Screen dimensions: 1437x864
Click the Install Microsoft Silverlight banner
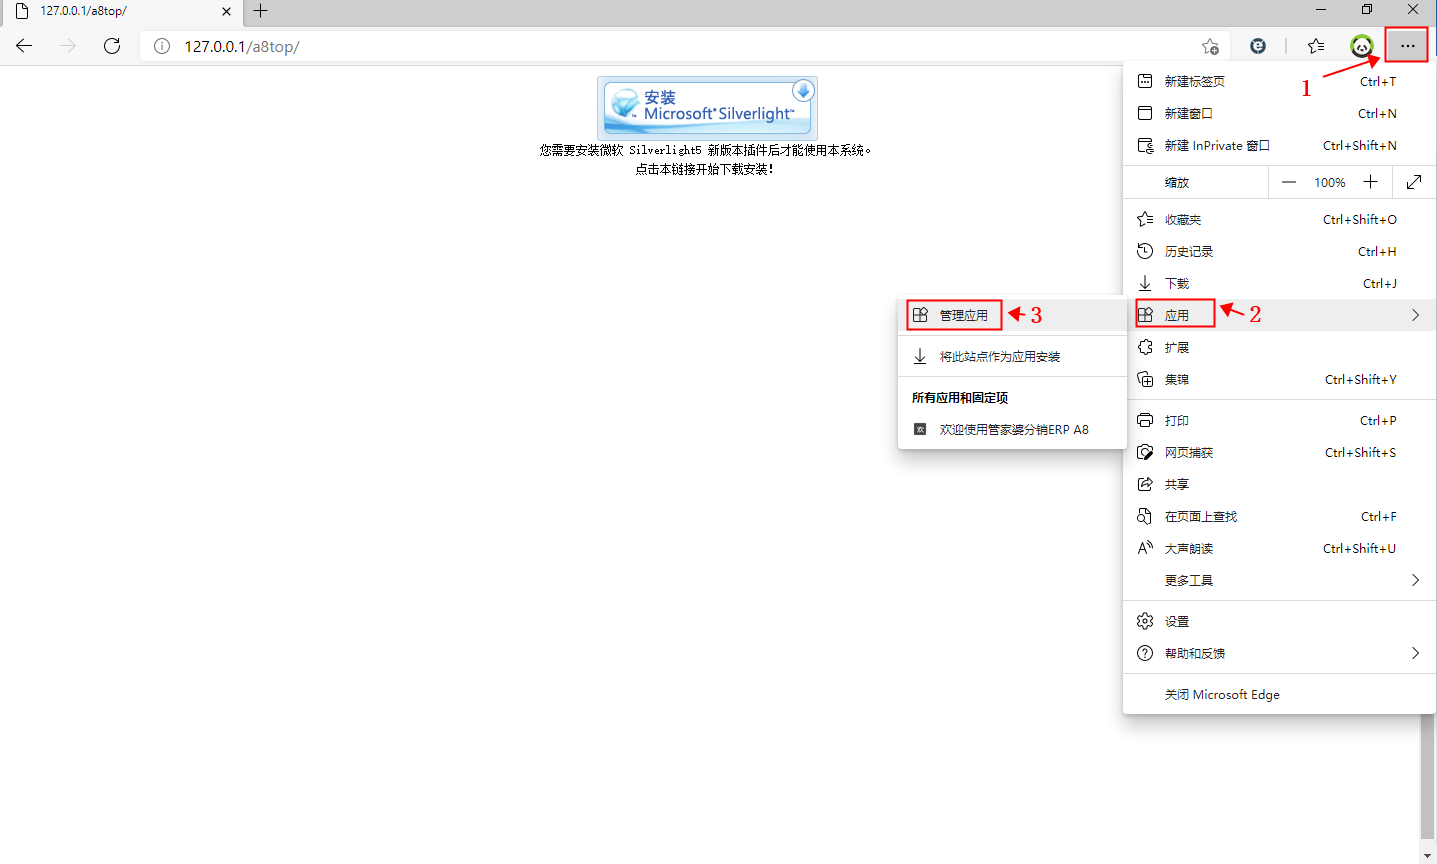click(x=707, y=108)
